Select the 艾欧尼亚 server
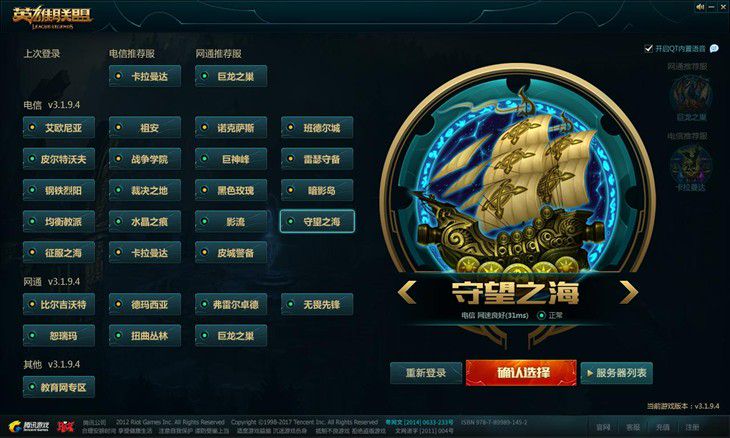 click(x=59, y=128)
